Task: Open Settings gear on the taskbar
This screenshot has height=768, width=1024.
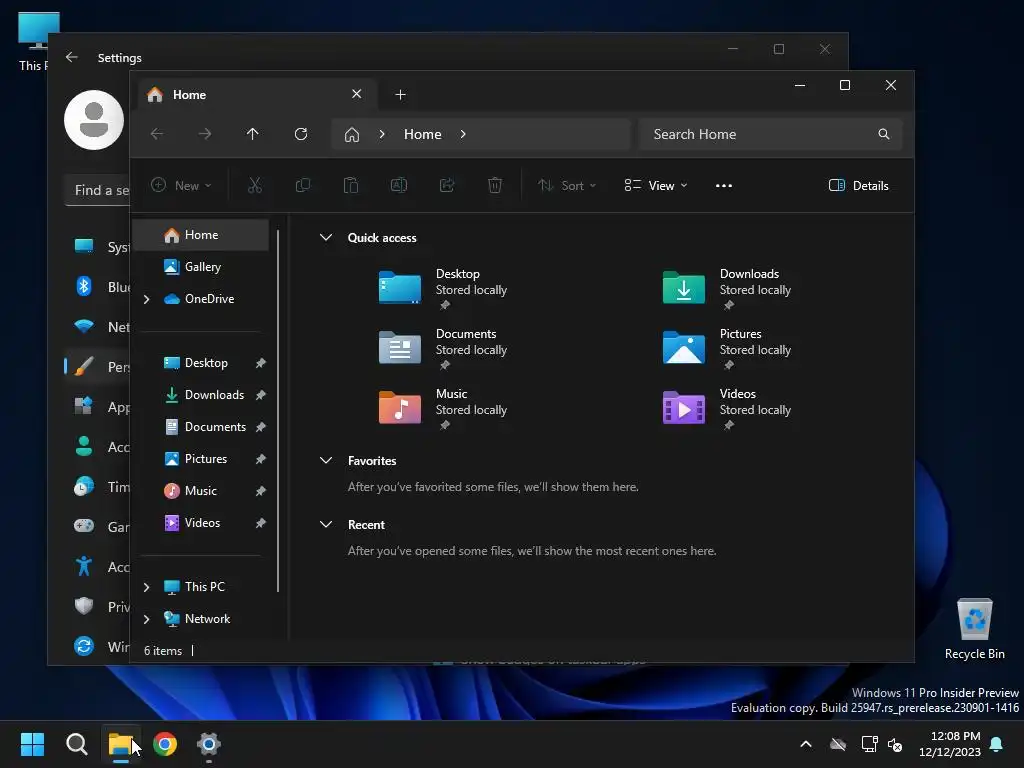Action: click(x=209, y=744)
